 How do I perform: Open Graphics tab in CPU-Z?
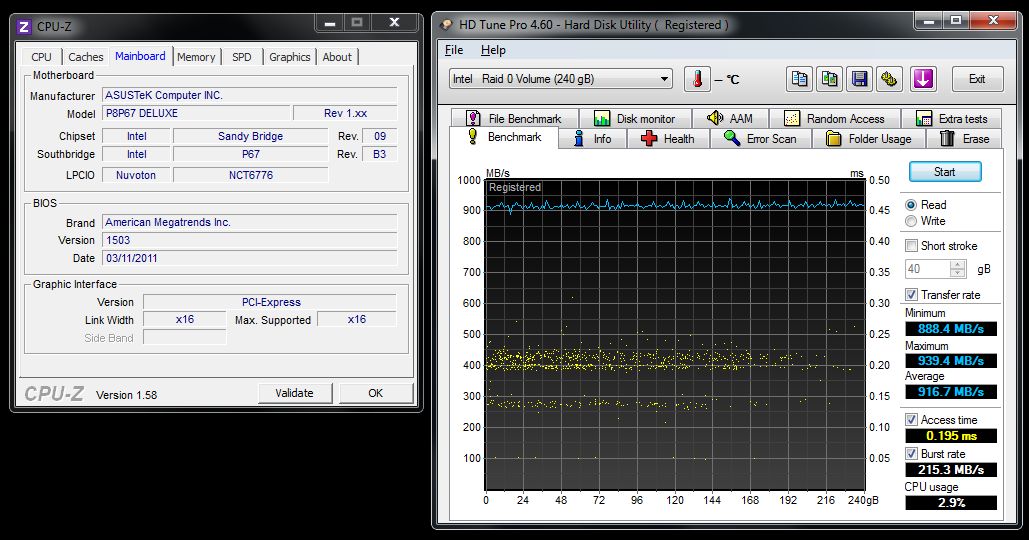[x=289, y=57]
